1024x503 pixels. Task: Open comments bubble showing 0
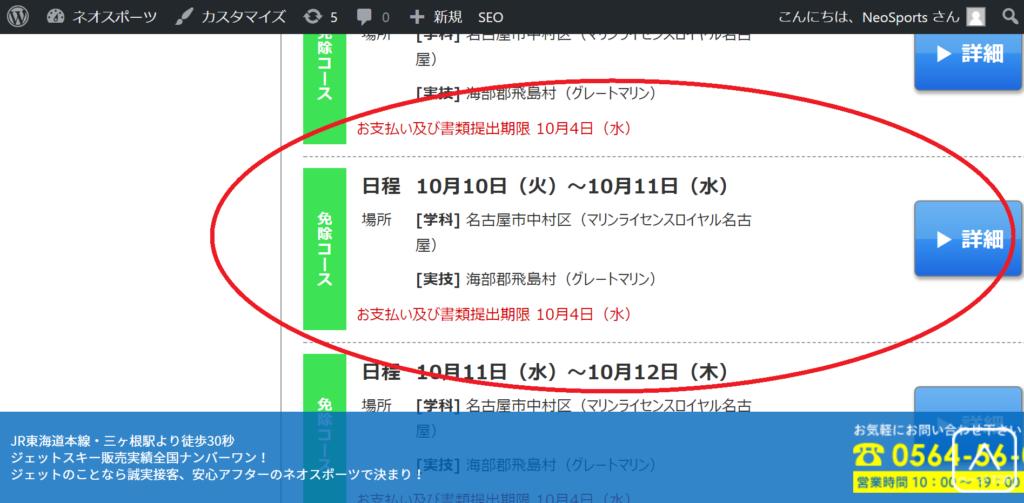[x=374, y=17]
